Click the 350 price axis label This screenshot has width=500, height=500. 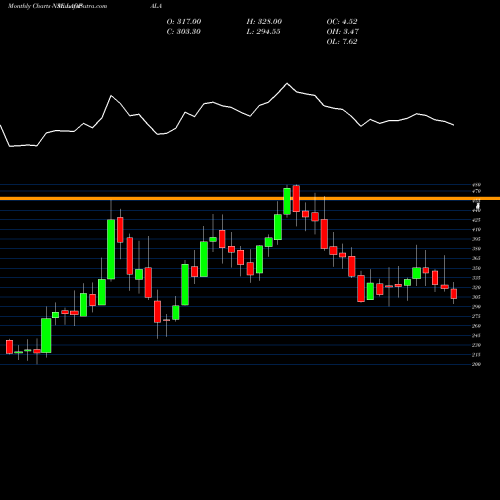click(x=476, y=268)
